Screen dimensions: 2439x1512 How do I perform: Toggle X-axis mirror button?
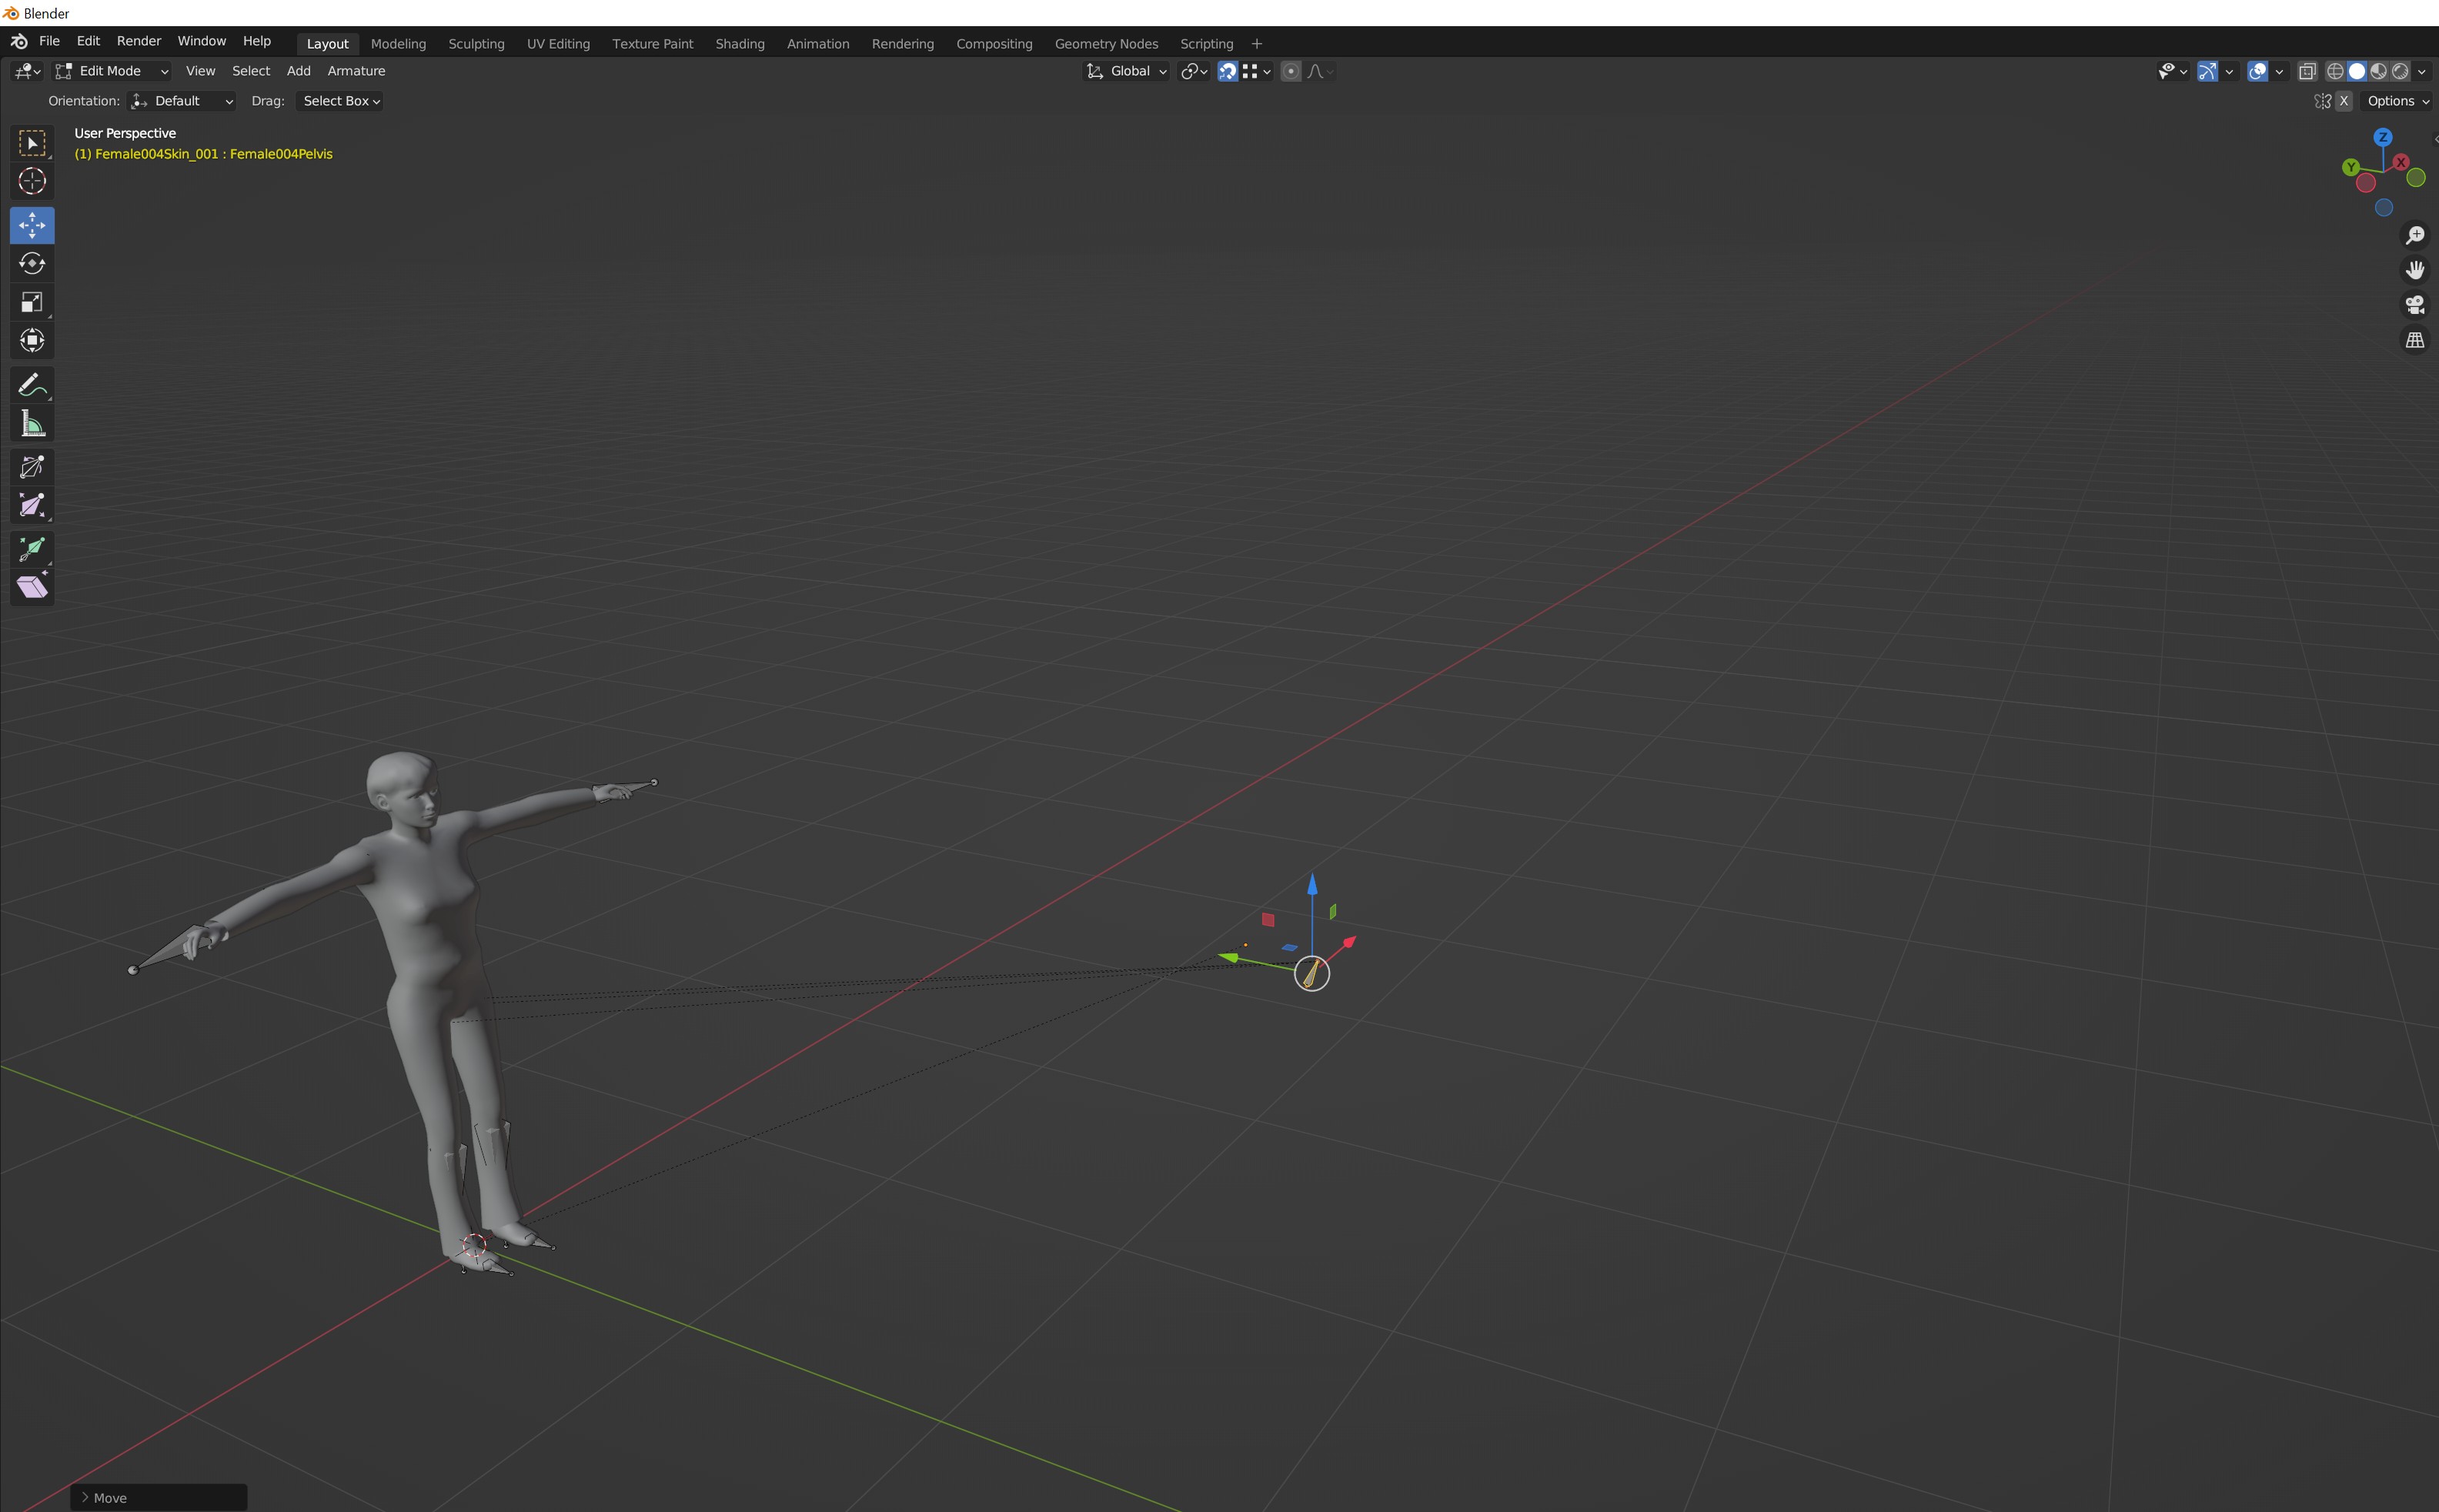click(x=2343, y=101)
